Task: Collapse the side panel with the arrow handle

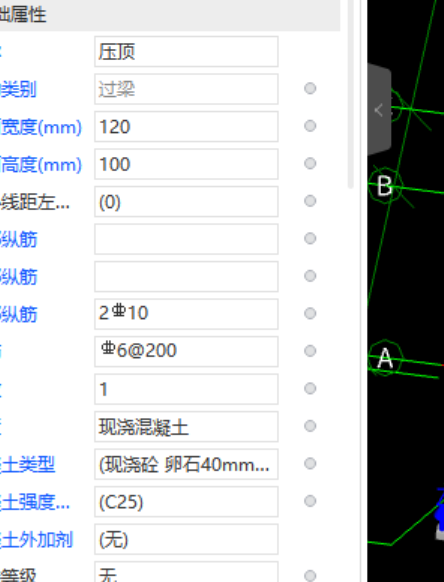Action: 379,110
